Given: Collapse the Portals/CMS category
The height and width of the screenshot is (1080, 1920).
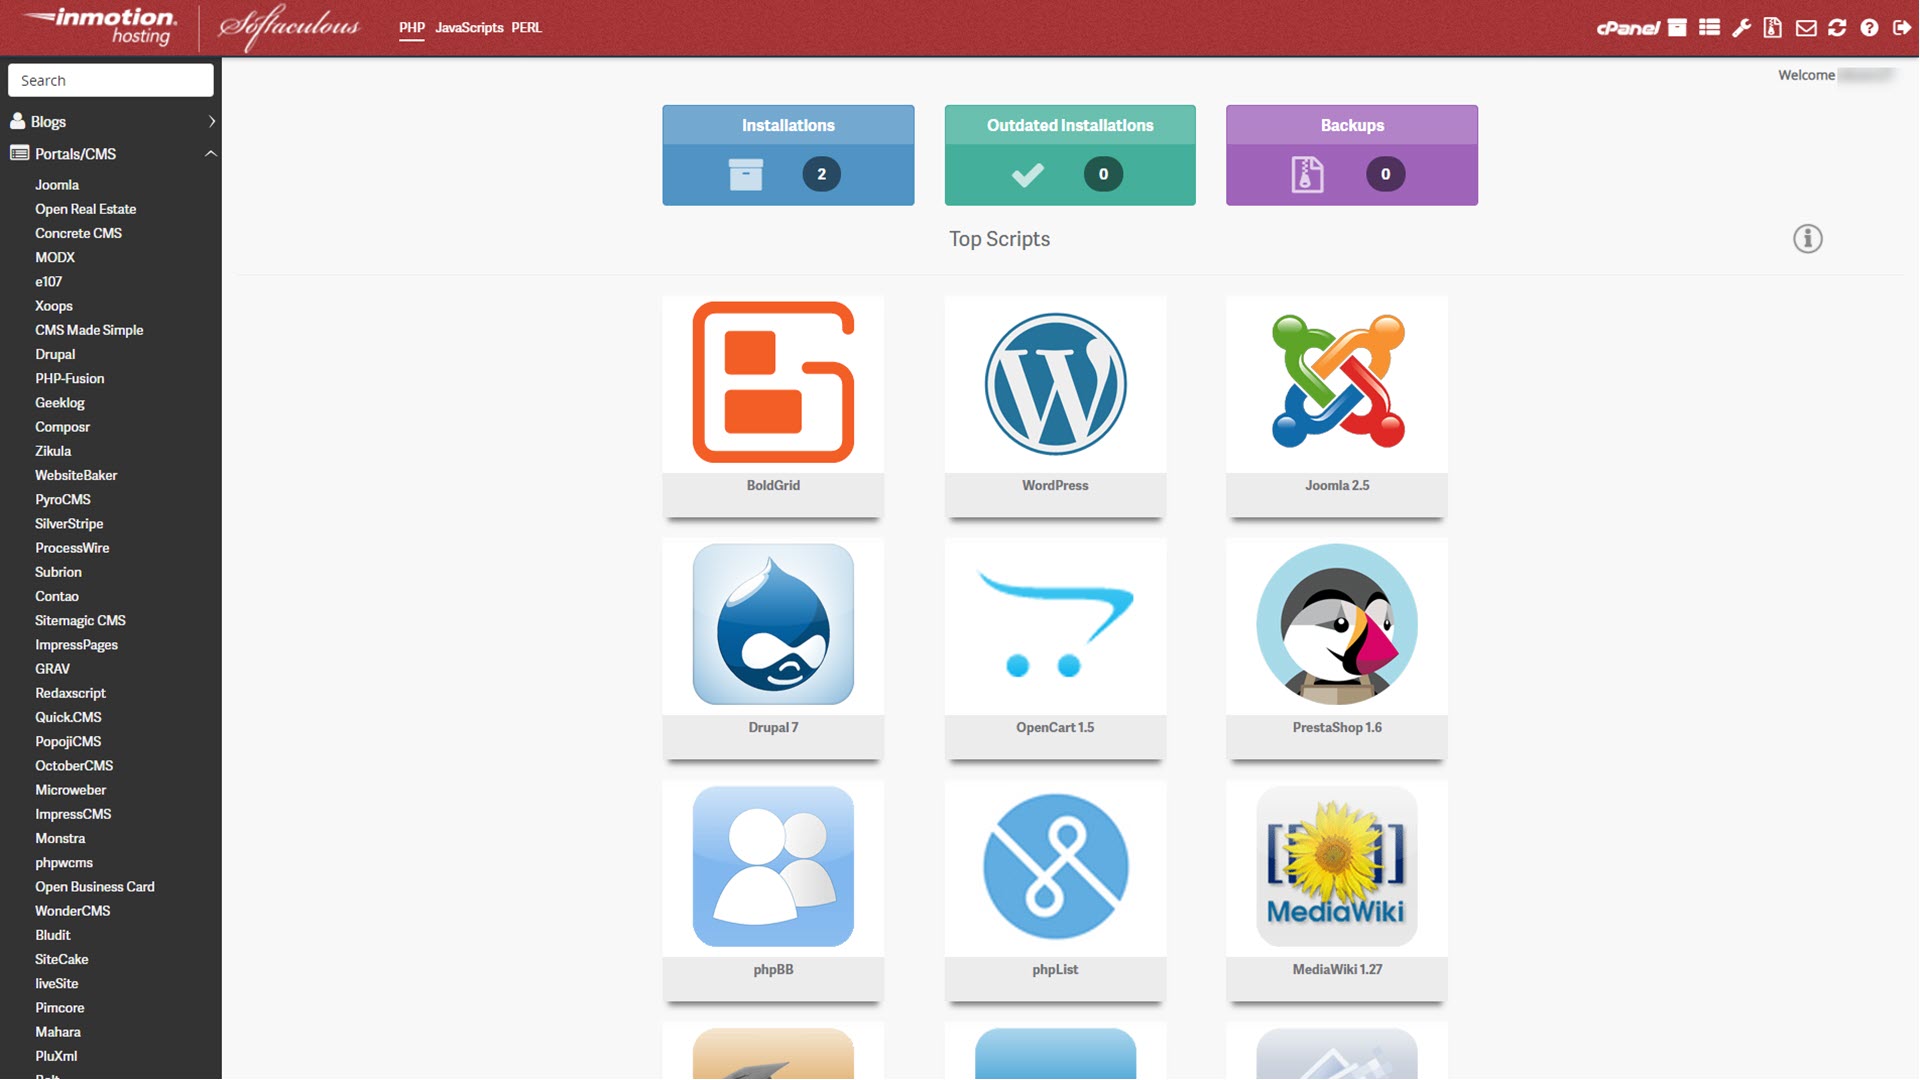Looking at the screenshot, I should [x=111, y=153].
